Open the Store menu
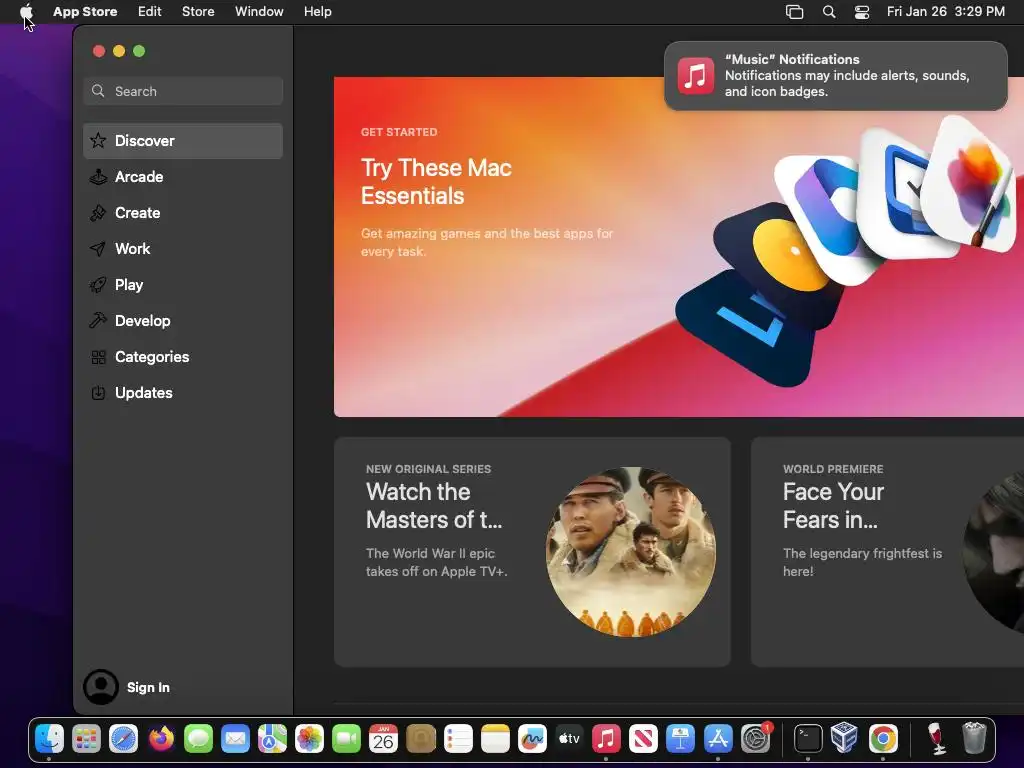 [198, 11]
